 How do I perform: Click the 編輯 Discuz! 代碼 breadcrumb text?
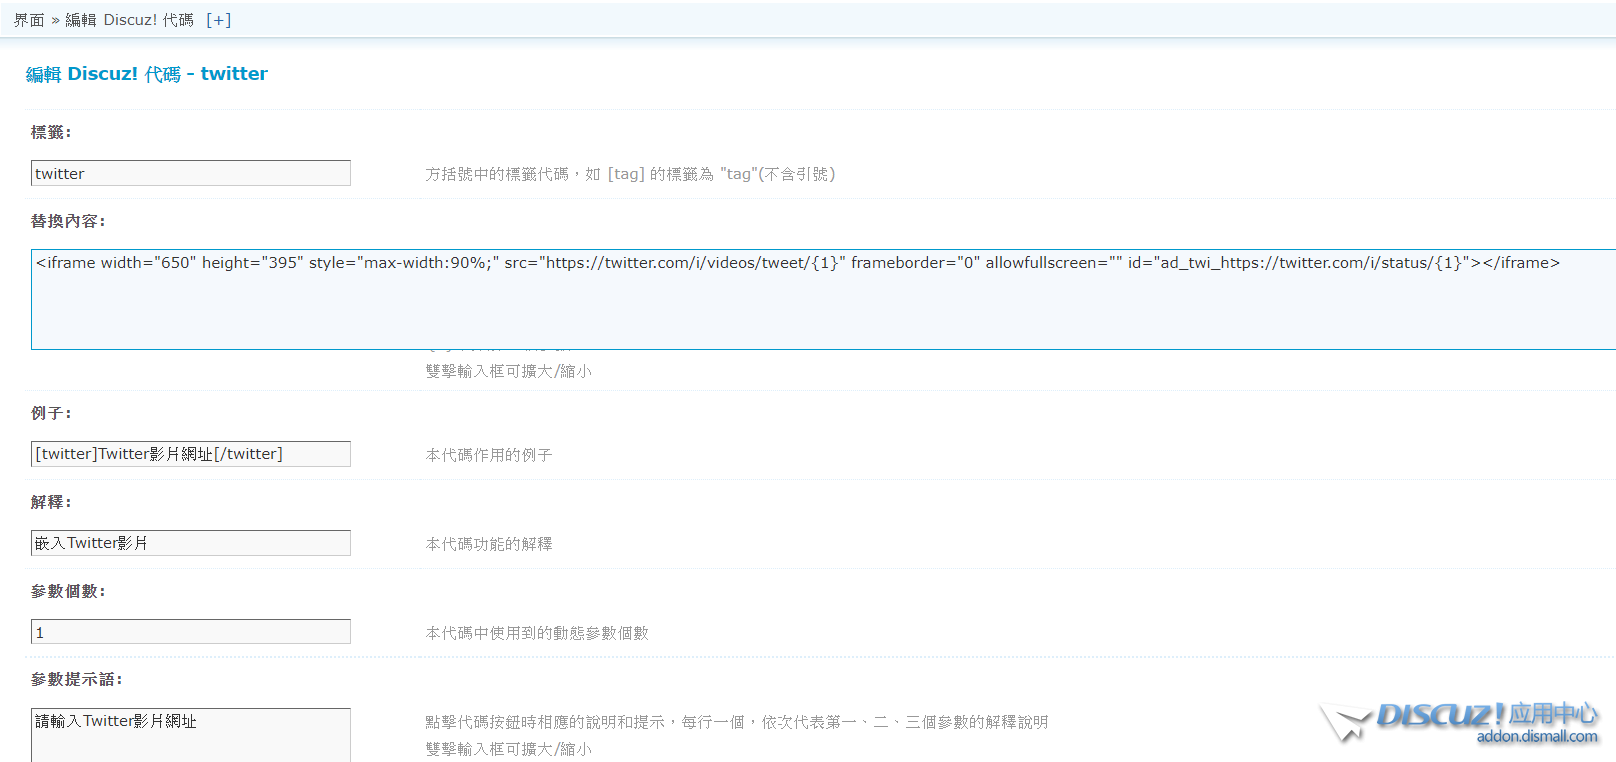[x=129, y=20]
